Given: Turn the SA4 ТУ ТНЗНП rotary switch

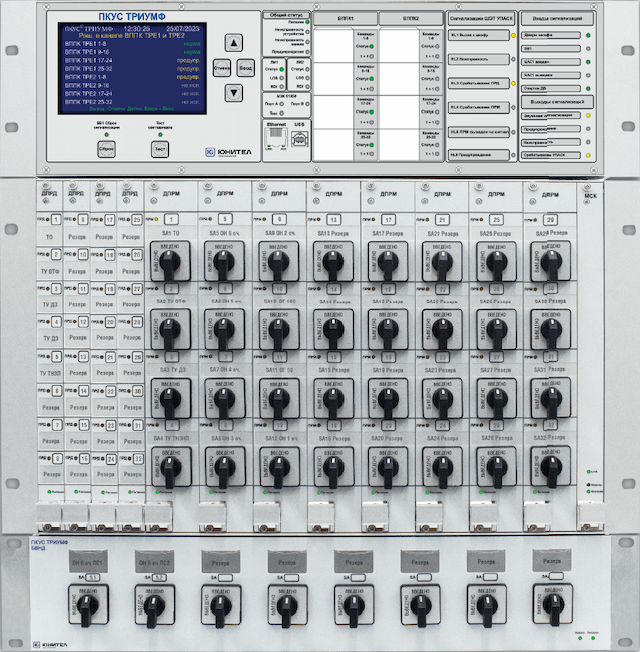Looking at the screenshot, I should click(x=172, y=466).
